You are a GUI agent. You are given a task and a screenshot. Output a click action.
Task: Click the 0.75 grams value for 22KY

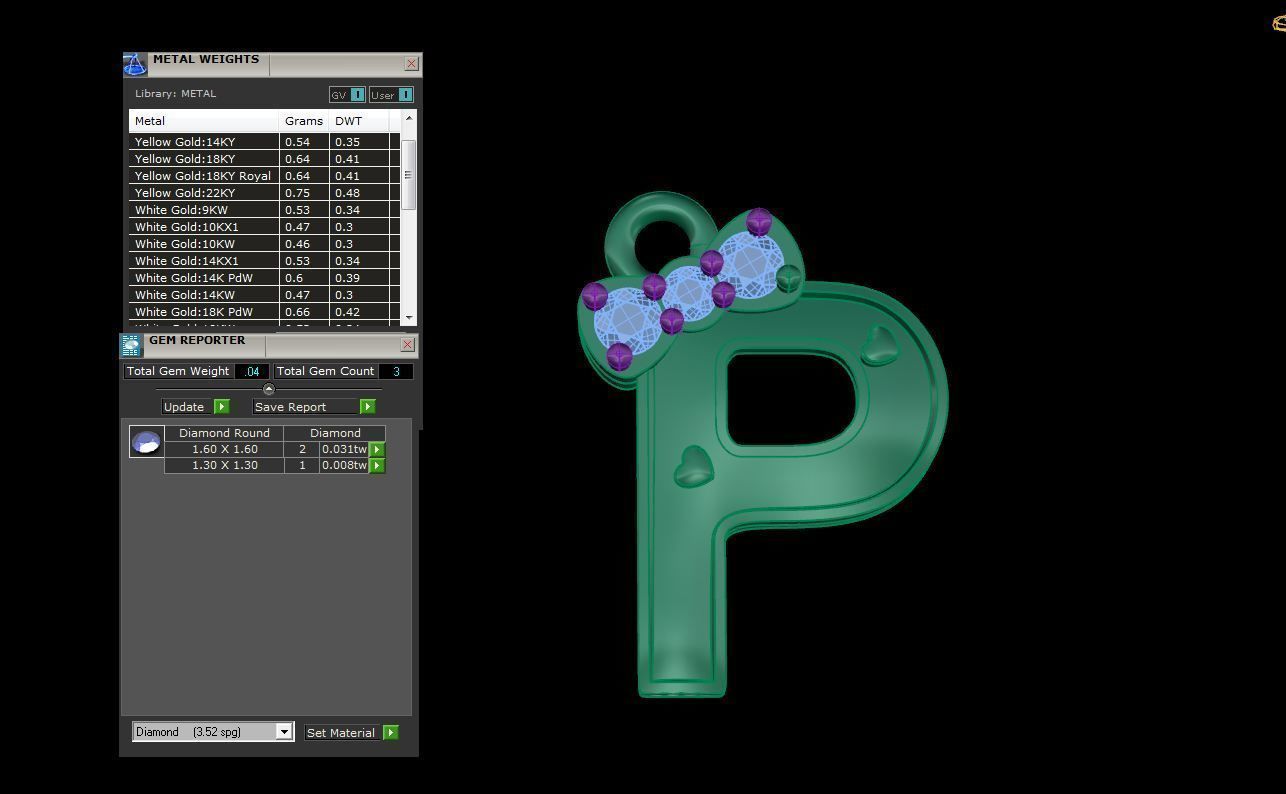click(304, 193)
